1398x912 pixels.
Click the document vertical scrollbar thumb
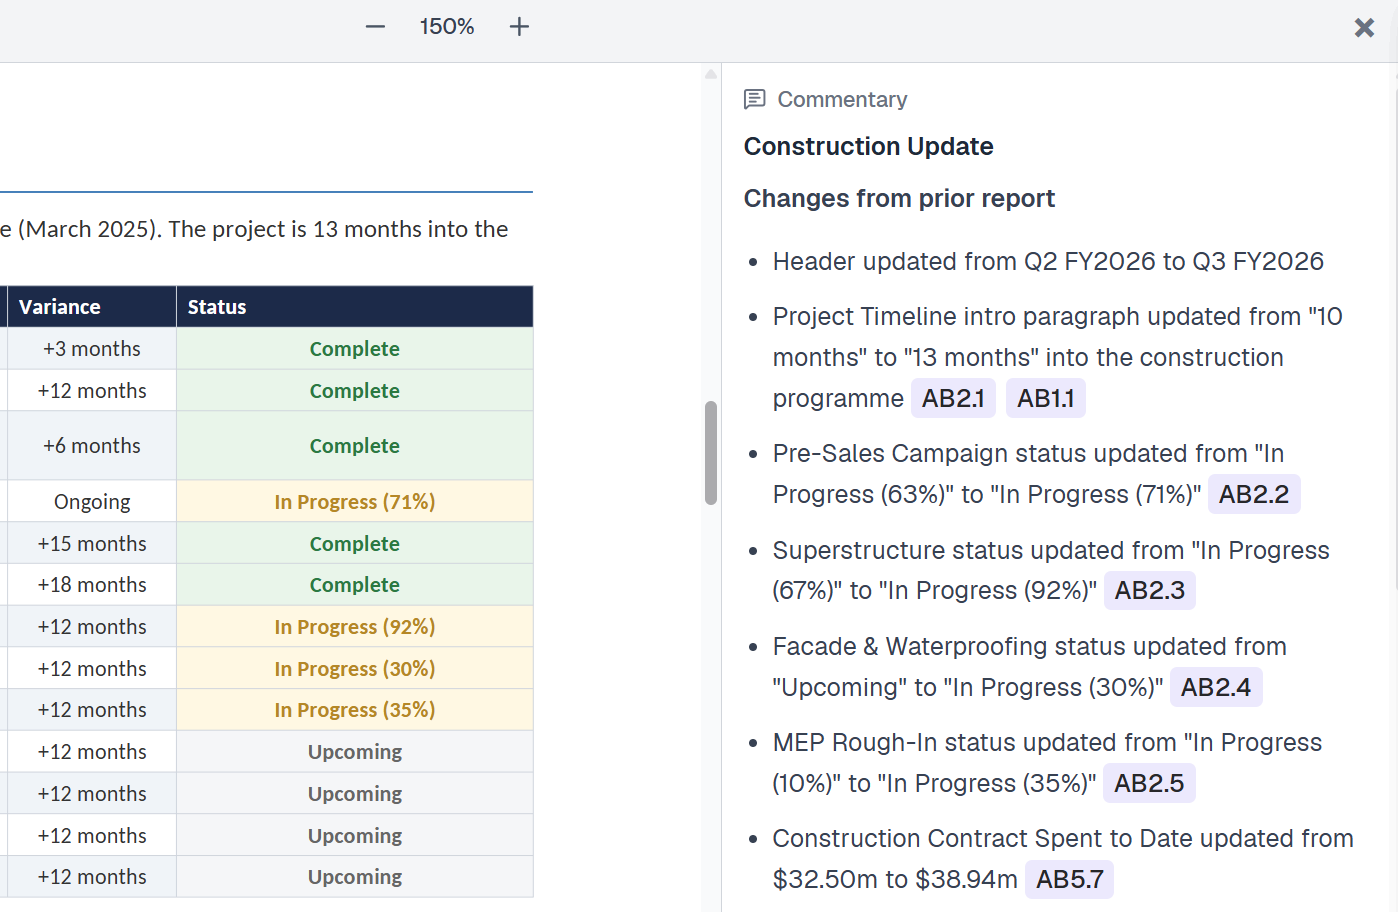[711, 452]
